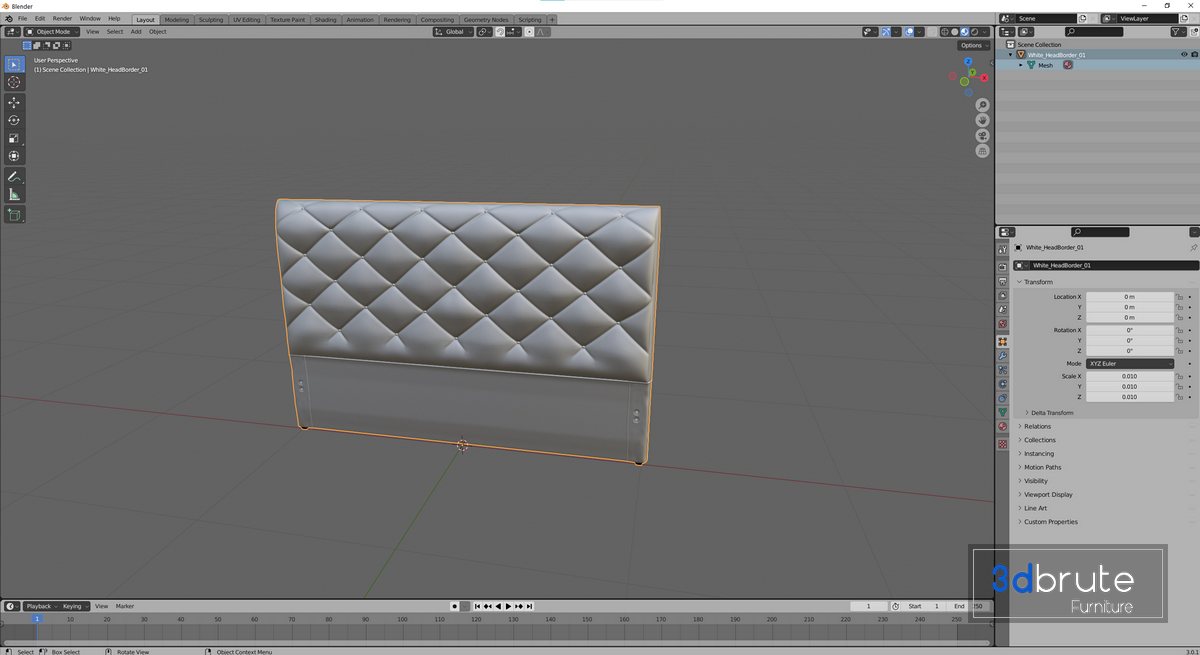Viewport: 1200px width, 655px height.
Task: Open the Render menu
Action: [62, 19]
